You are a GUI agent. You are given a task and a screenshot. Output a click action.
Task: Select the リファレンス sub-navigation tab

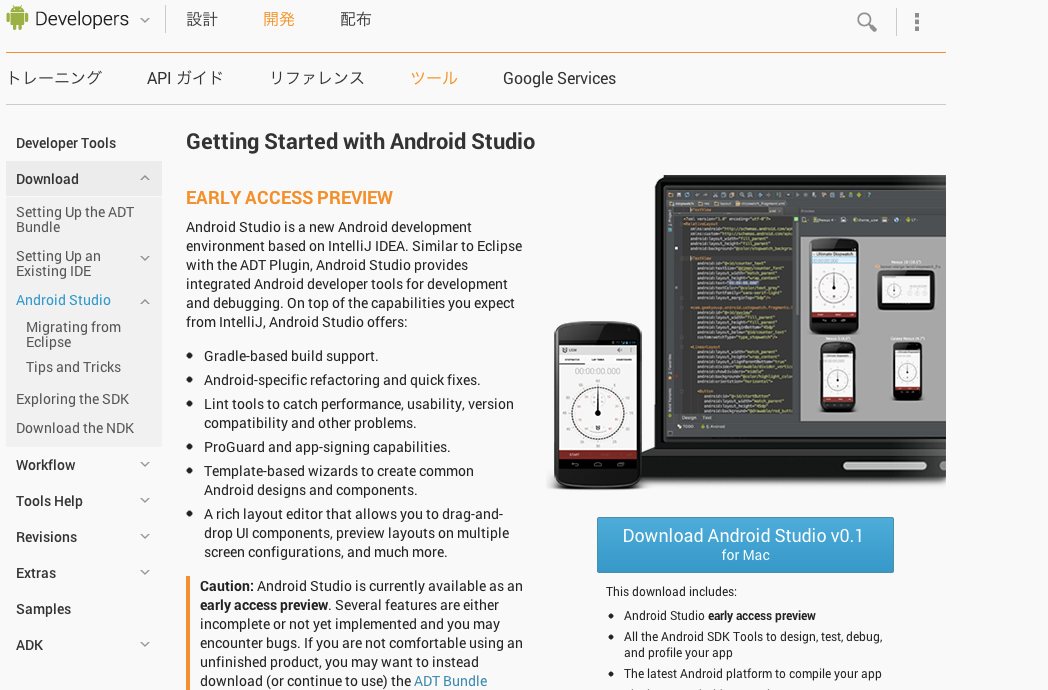(x=317, y=78)
